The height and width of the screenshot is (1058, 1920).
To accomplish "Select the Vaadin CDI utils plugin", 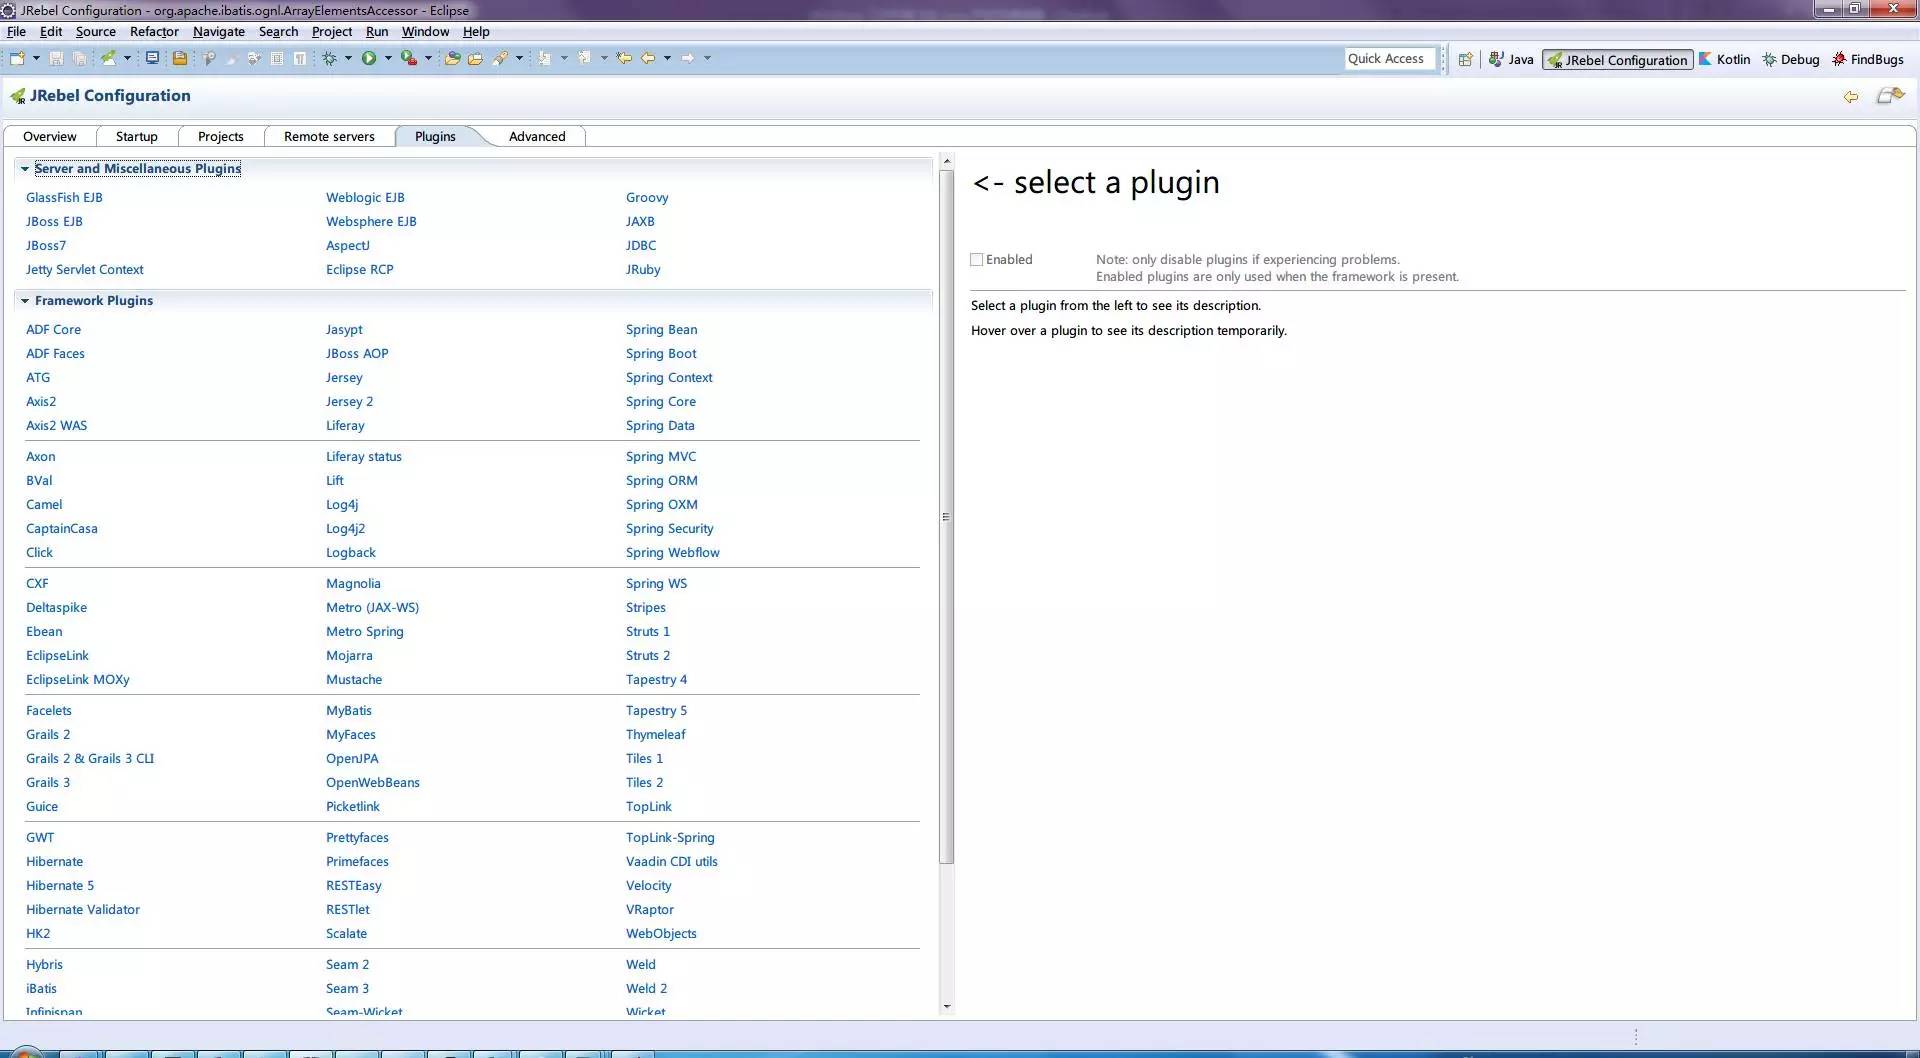I will [x=672, y=862].
